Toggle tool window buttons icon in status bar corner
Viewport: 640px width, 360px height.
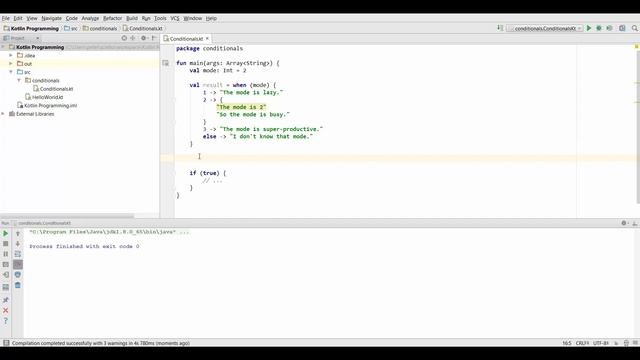[6, 343]
